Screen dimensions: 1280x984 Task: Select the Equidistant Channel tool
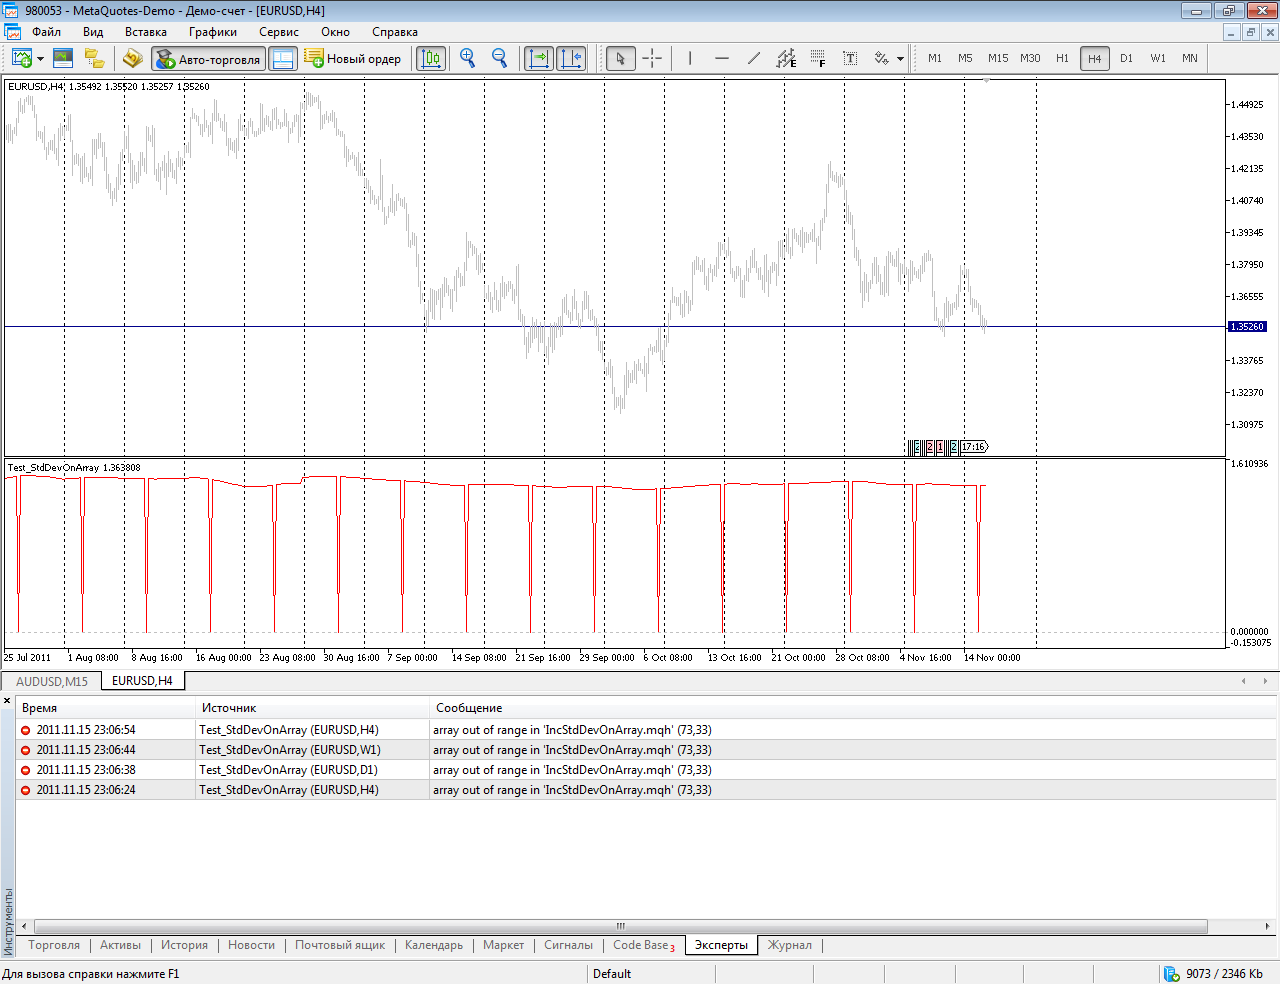point(784,58)
